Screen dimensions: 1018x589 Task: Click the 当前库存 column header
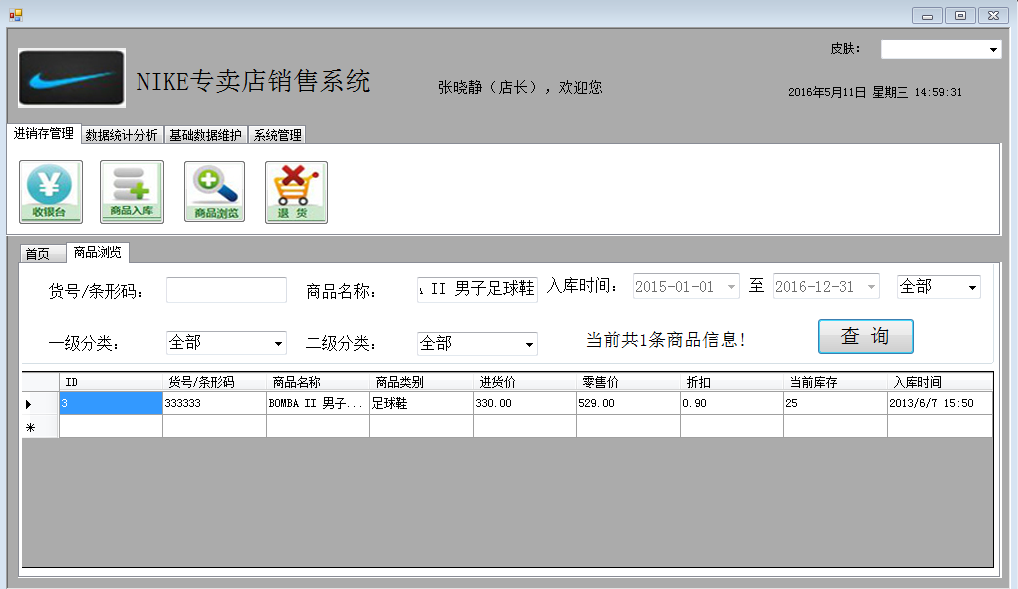click(x=836, y=382)
